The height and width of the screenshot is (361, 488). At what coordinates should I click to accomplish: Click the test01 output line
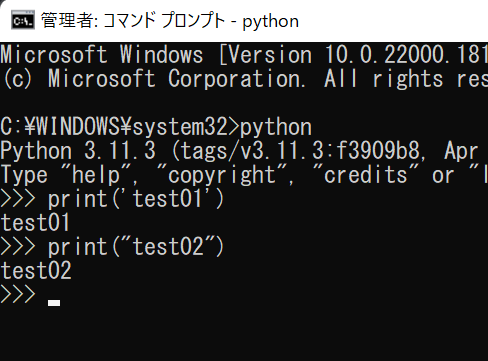tap(35, 223)
